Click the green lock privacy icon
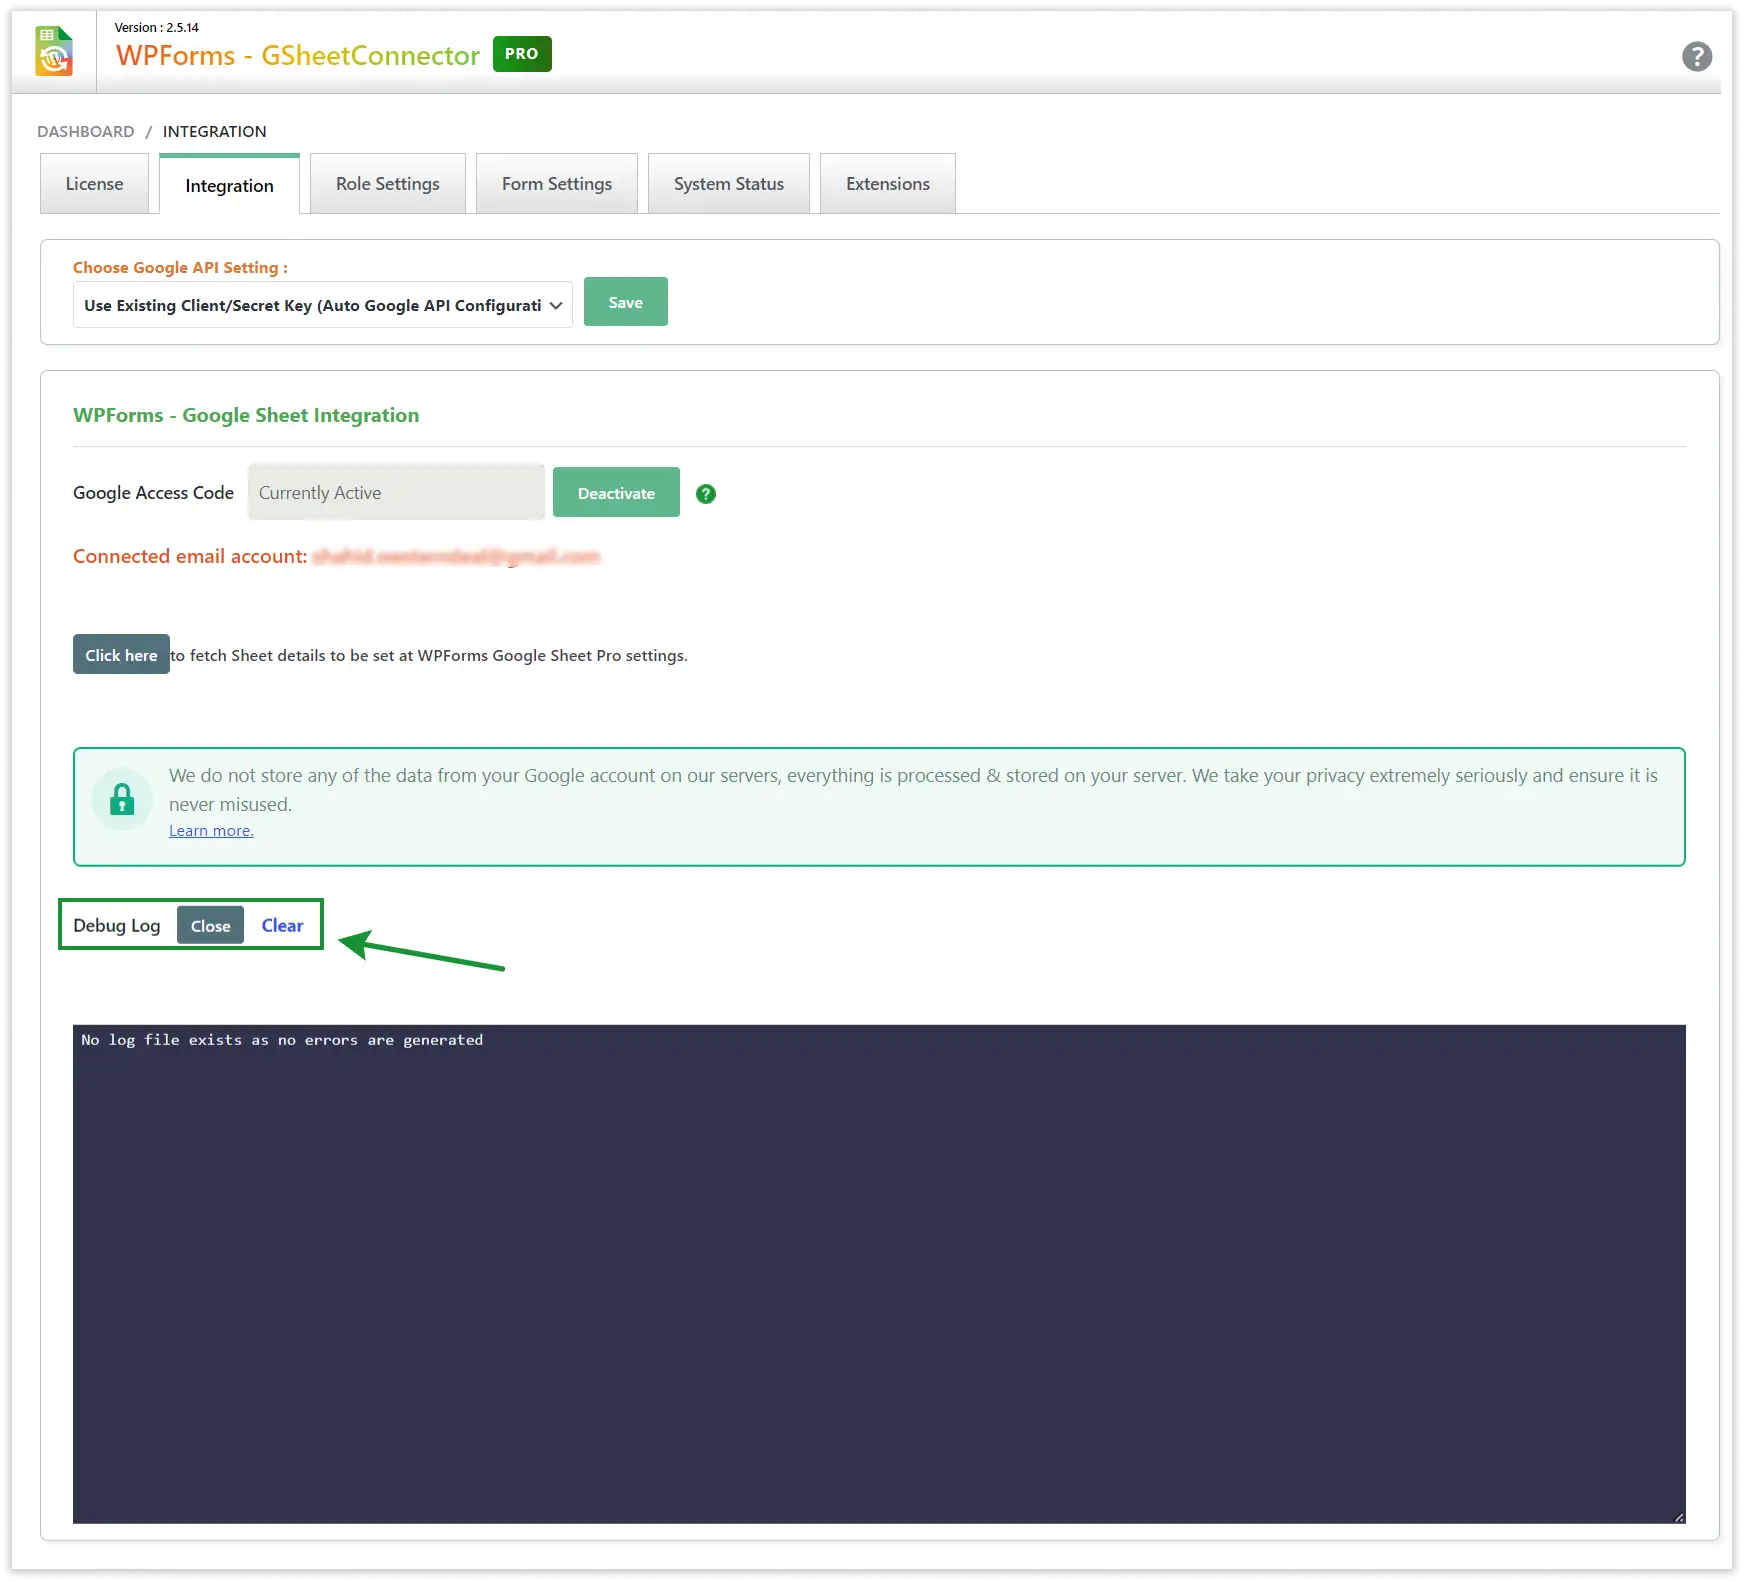Image resolution: width=1744 pixels, height=1582 pixels. (x=122, y=799)
